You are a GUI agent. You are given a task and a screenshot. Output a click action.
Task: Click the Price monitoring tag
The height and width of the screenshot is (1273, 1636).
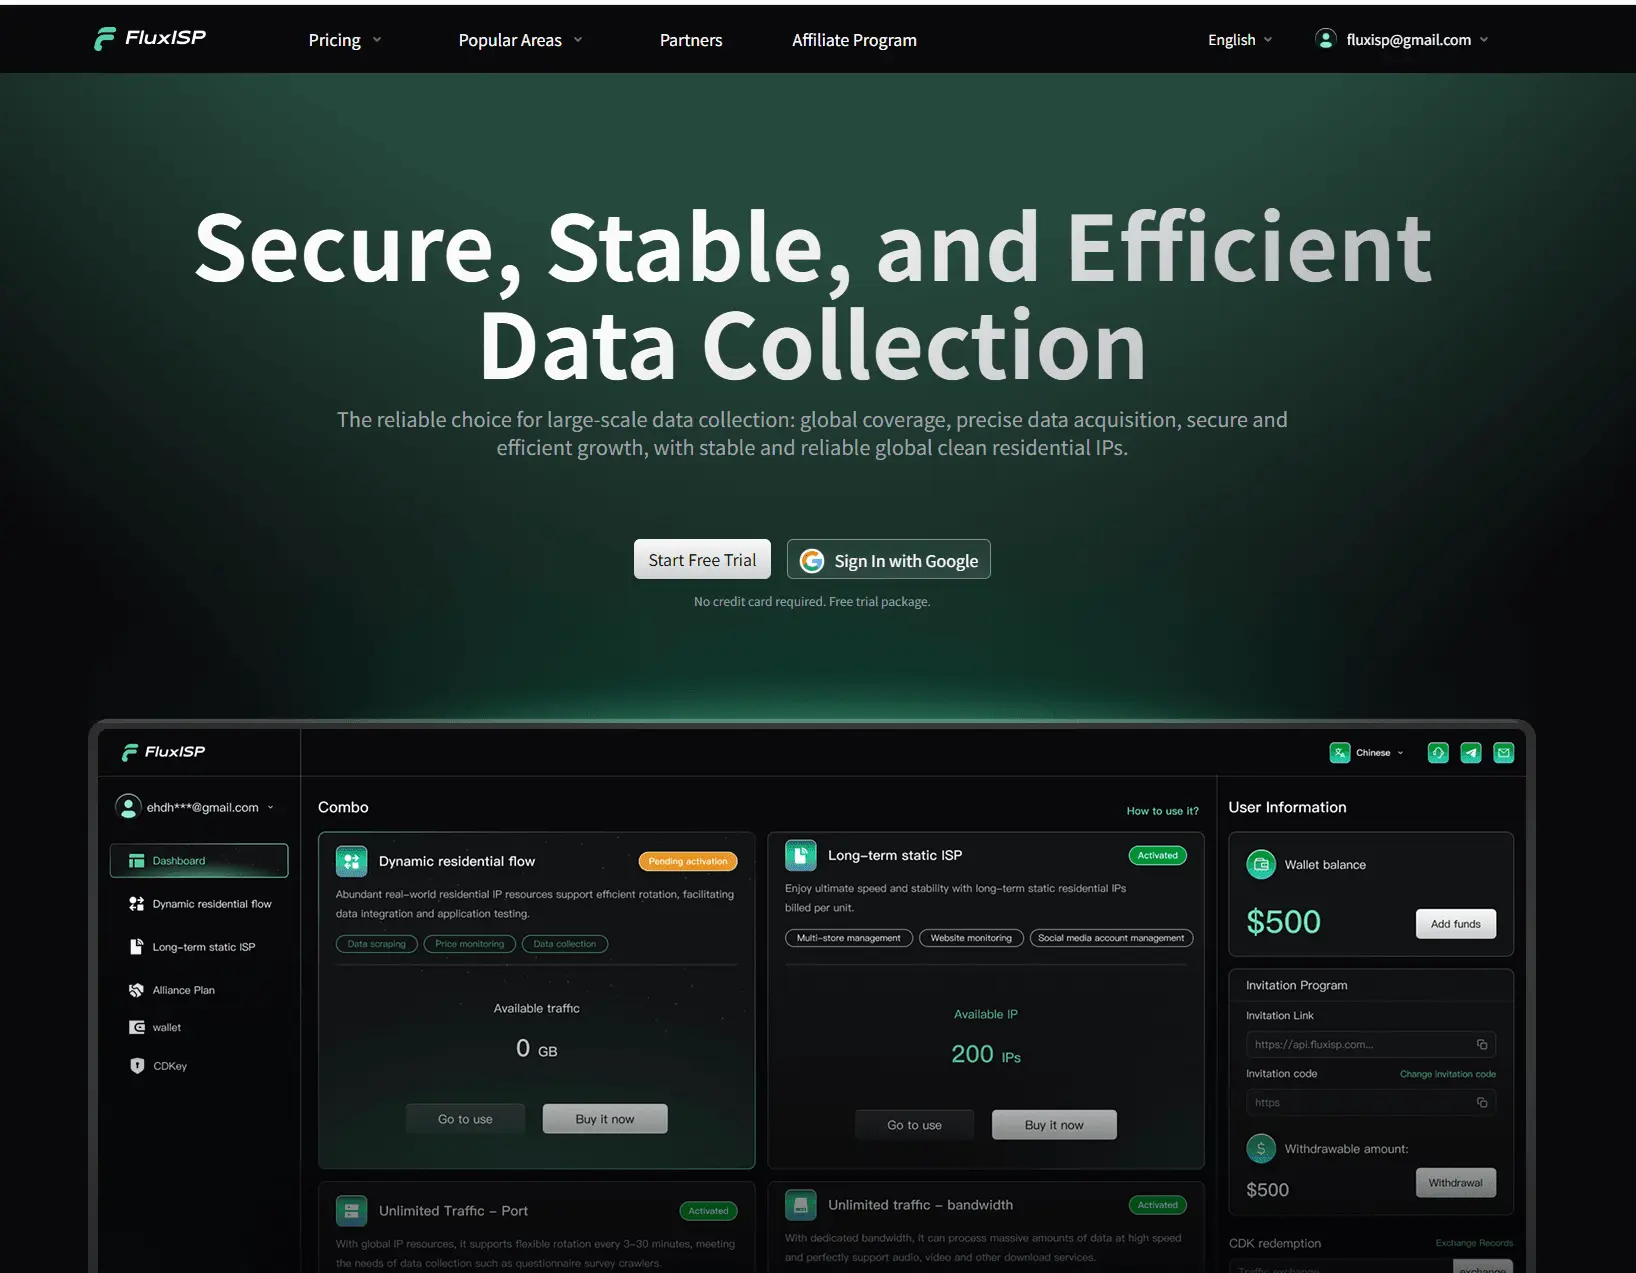(x=470, y=944)
